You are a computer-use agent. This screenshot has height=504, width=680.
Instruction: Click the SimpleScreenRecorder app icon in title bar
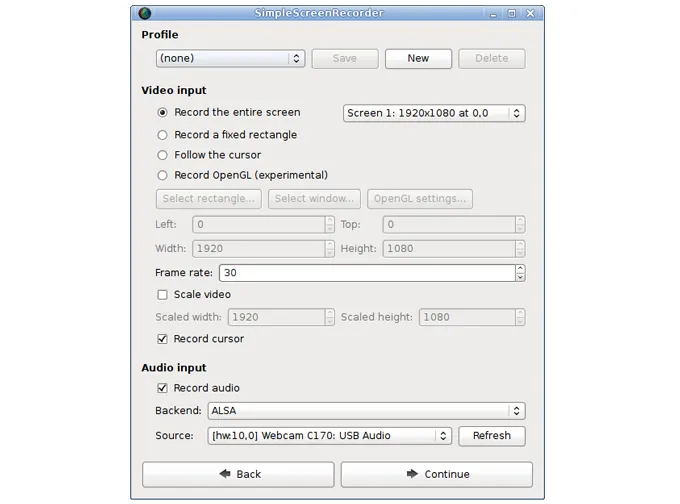coord(145,13)
